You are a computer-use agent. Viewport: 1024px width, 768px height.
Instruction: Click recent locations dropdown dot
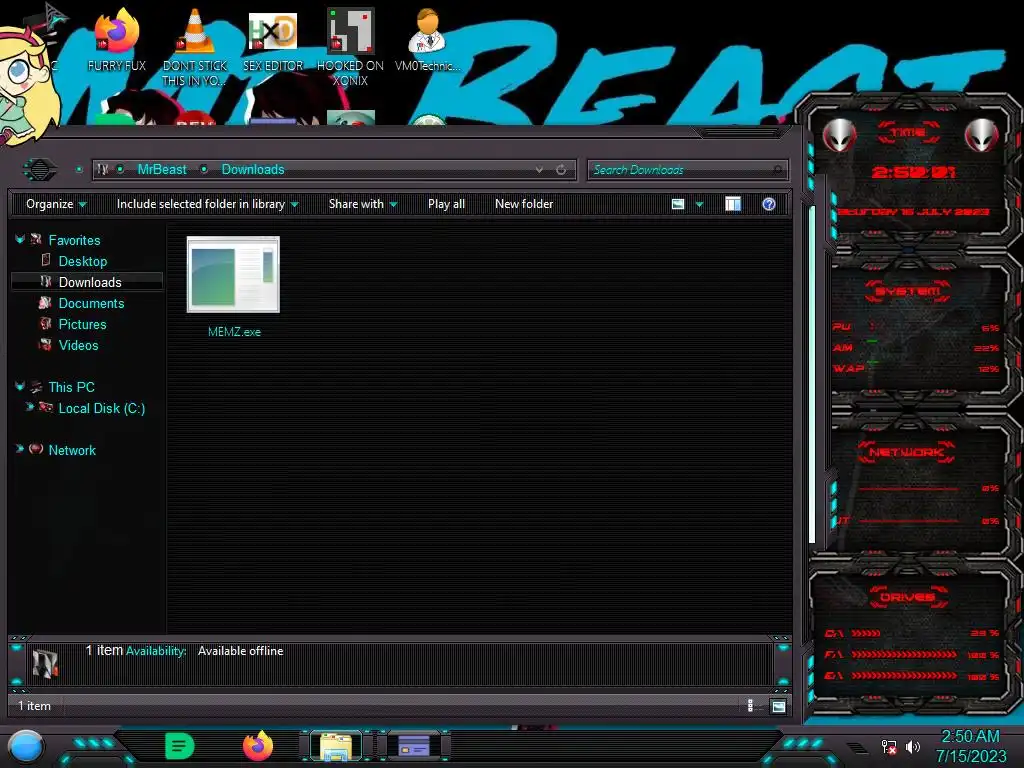pos(79,170)
